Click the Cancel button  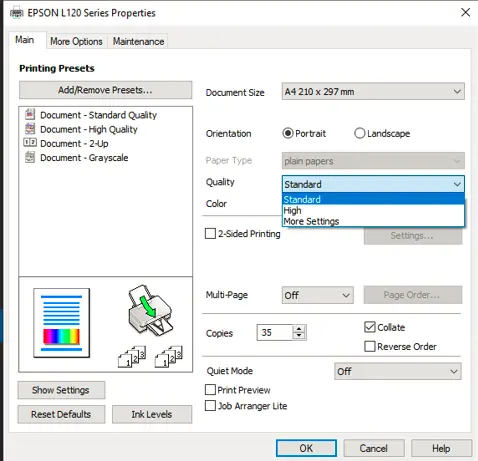coord(374,448)
